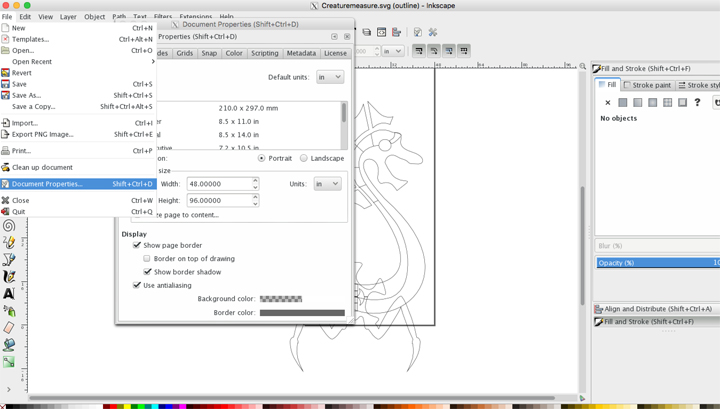Open Default units dropdown
The width and height of the screenshot is (720, 409).
(330, 77)
